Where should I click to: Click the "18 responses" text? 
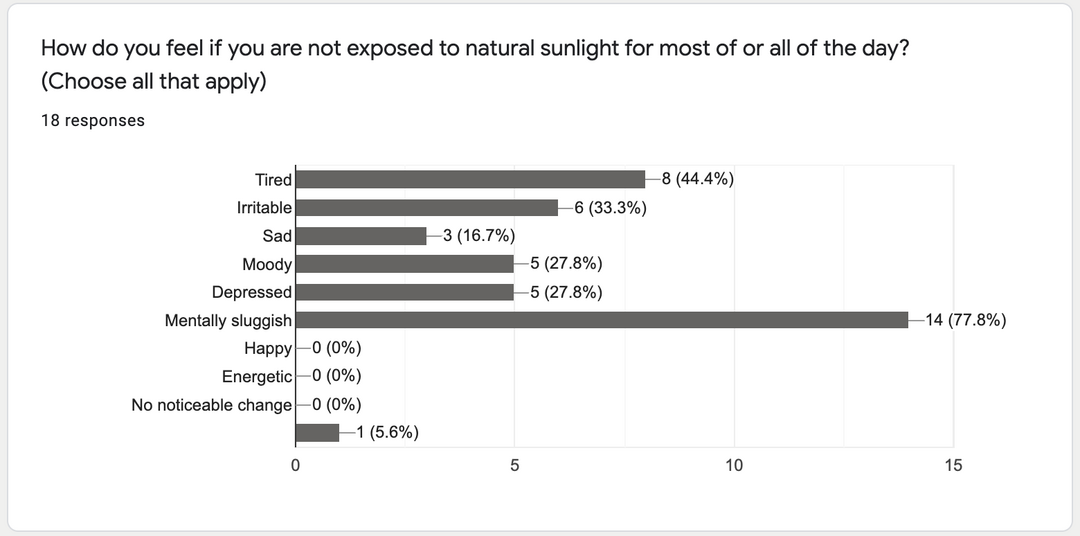(x=92, y=121)
